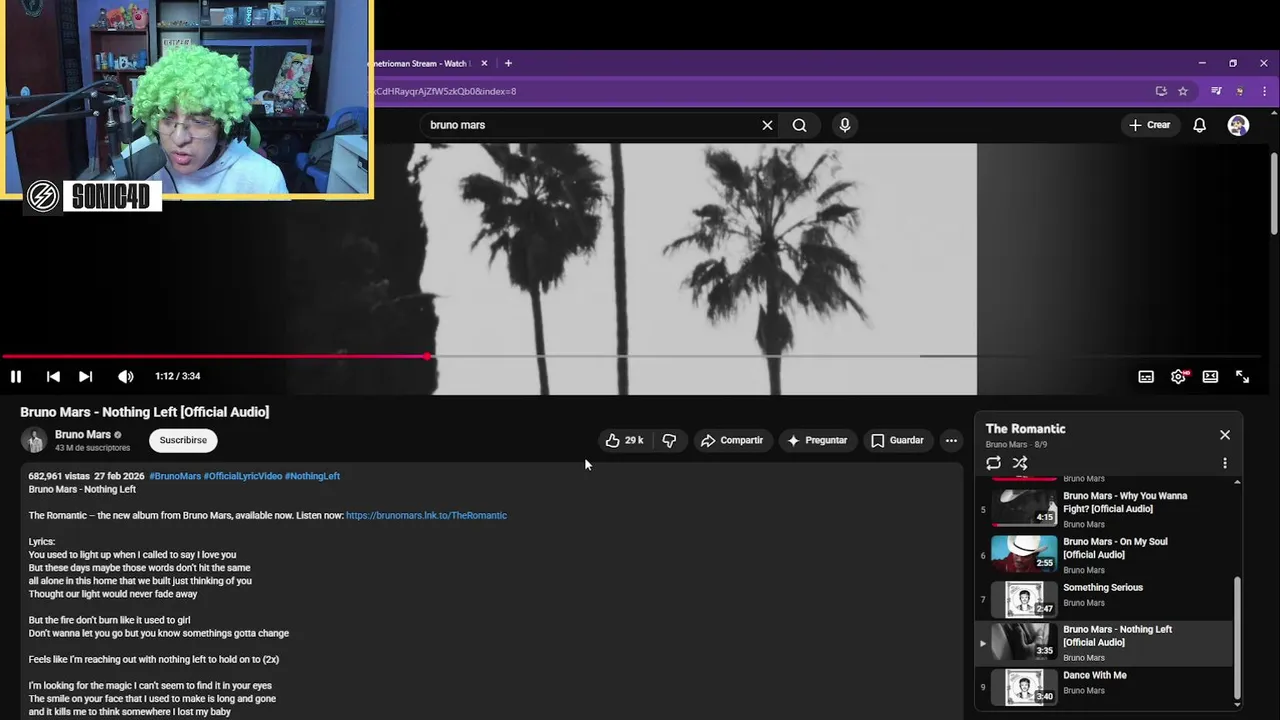Image resolution: width=1280 pixels, height=720 pixels.
Task: Click the Compartir button
Action: (732, 440)
